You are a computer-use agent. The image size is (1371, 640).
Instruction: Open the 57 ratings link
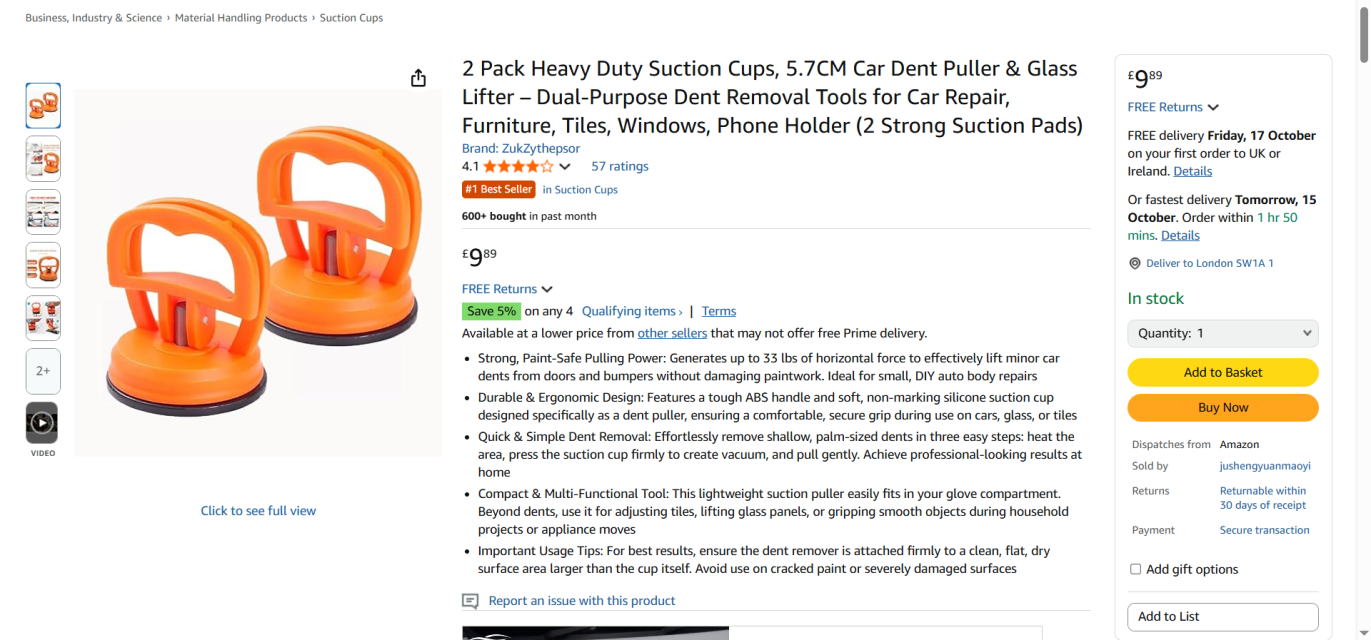(x=620, y=166)
